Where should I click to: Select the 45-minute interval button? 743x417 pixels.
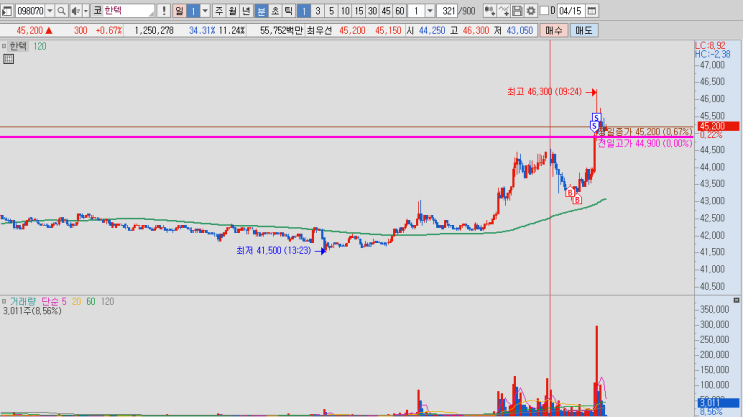point(386,10)
